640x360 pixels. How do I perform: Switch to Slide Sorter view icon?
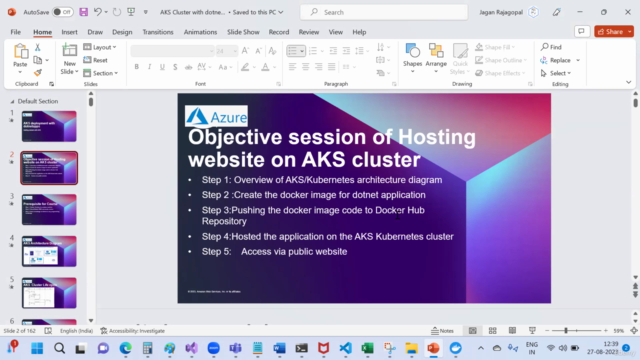[x=493, y=331]
